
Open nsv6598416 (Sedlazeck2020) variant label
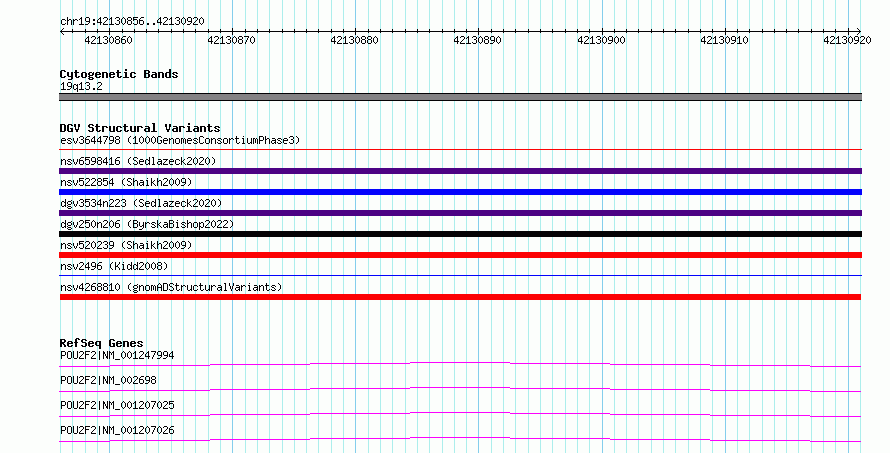point(138,161)
